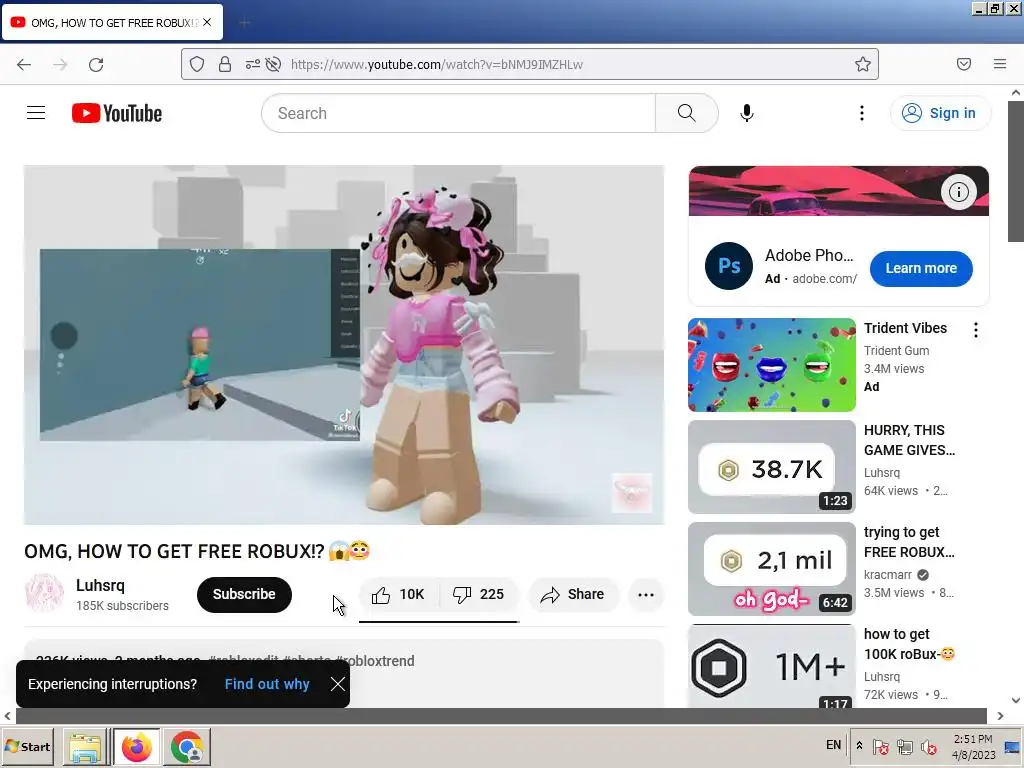Start voice search with the microphone
Viewport: 1024px width, 768px height.
(x=746, y=113)
